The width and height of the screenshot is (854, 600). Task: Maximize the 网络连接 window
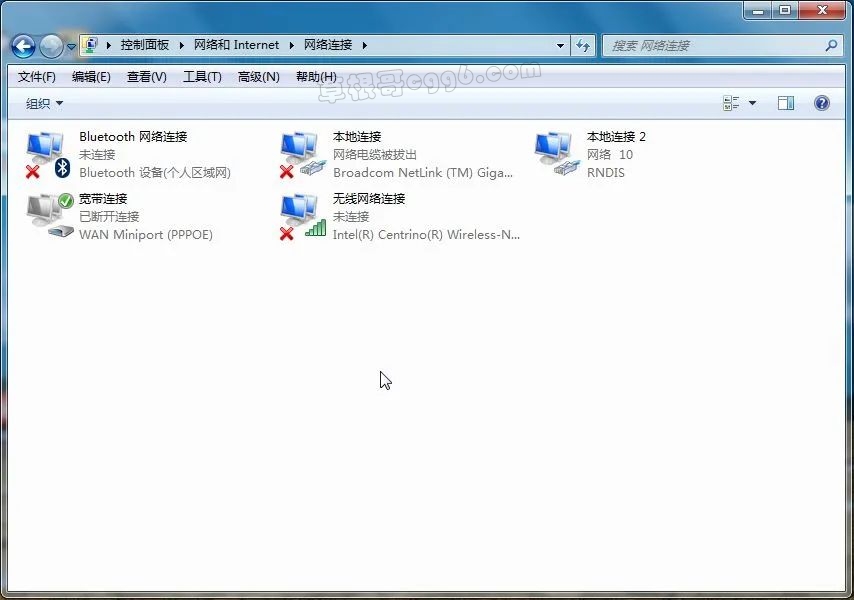coord(785,10)
